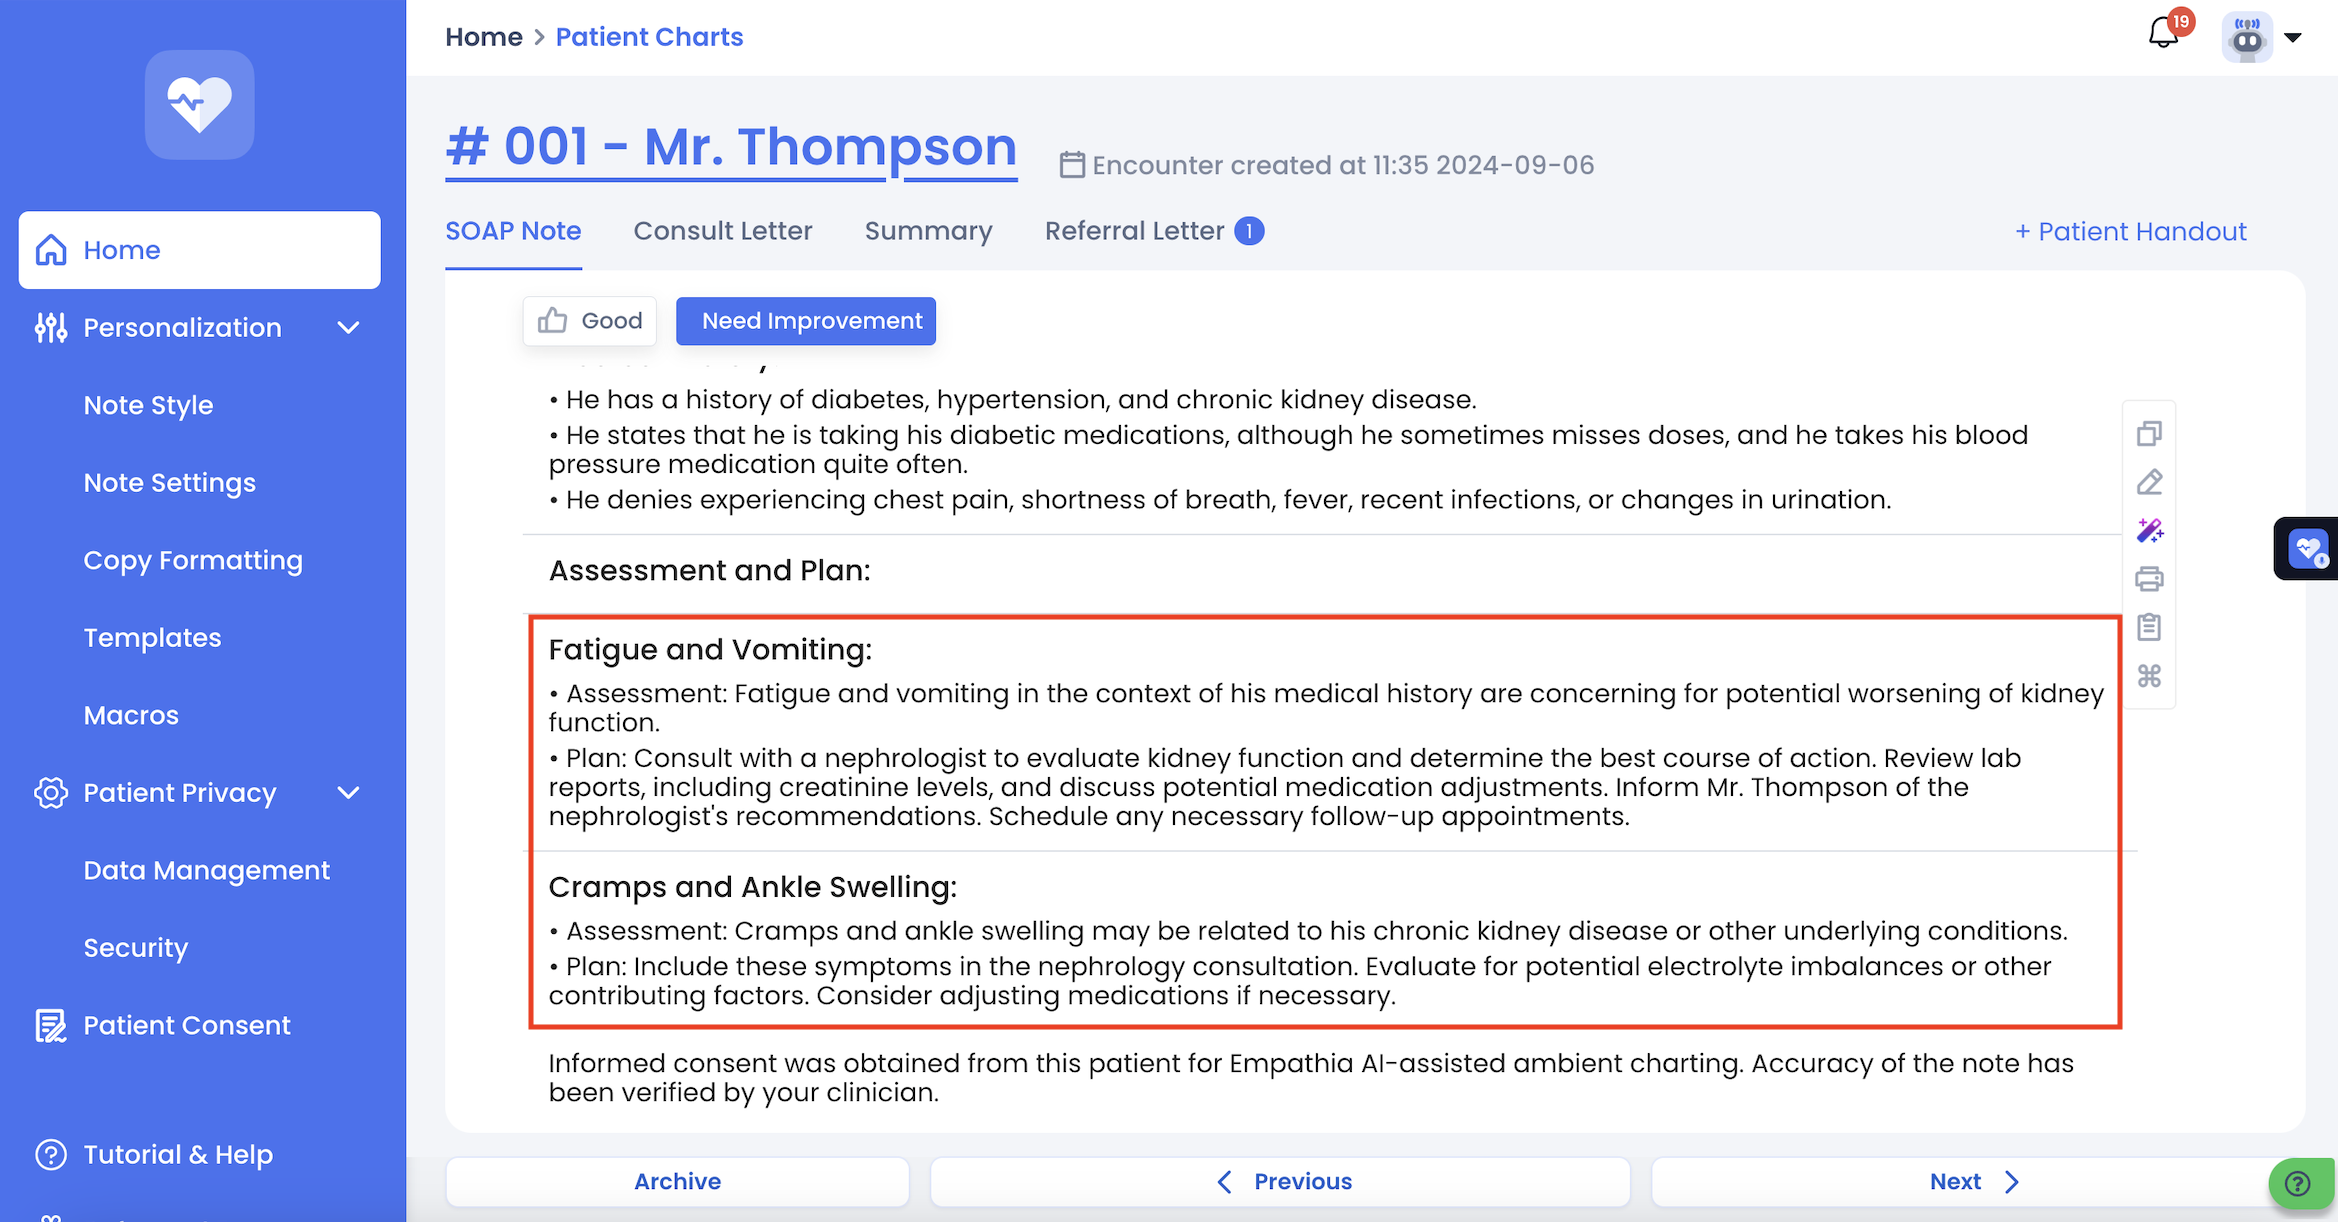The width and height of the screenshot is (2338, 1222).
Task: Click the pencil edit icon
Action: (x=2149, y=482)
